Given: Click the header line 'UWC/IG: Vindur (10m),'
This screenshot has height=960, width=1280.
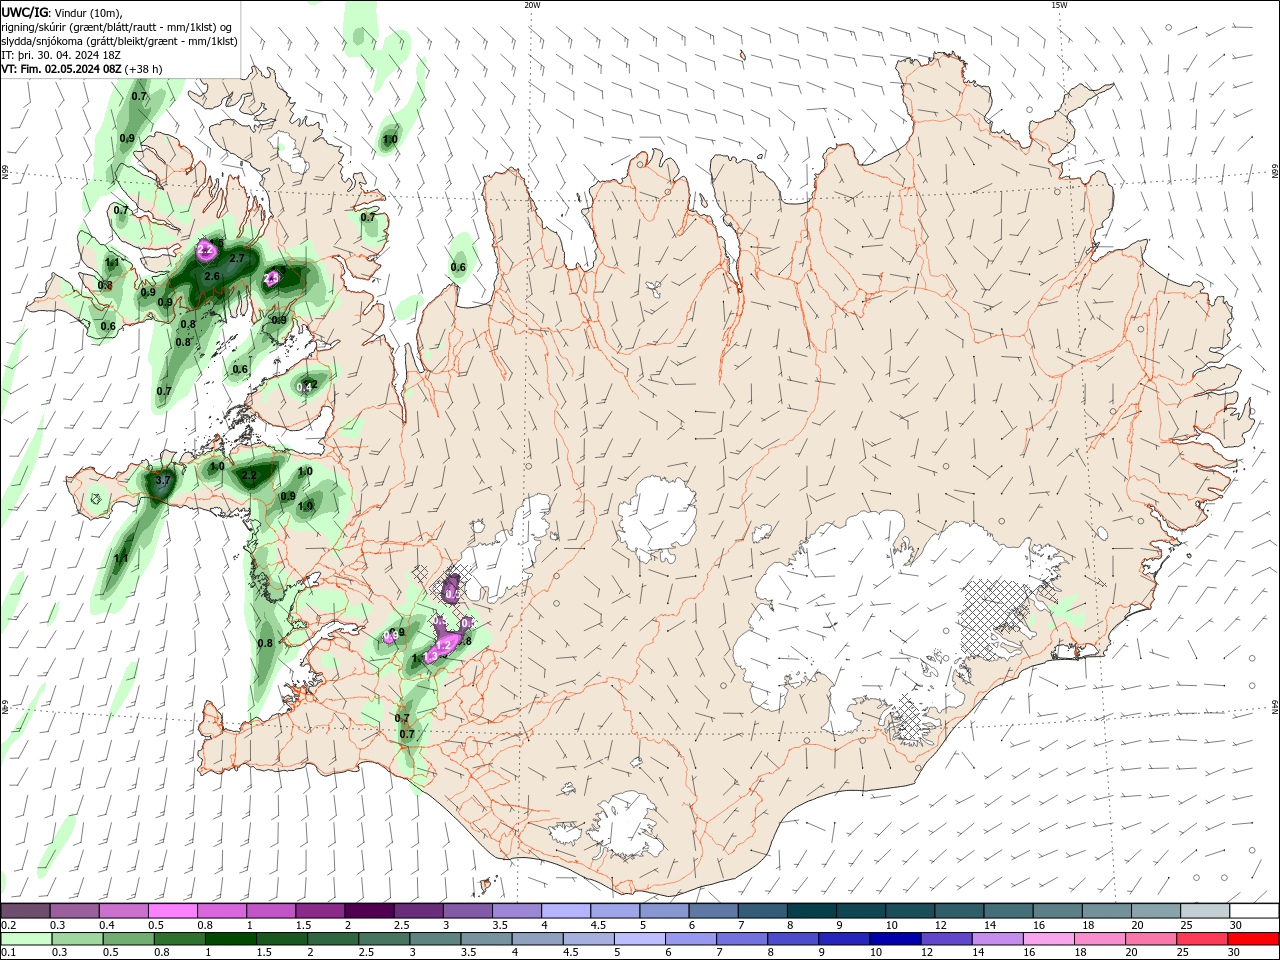Looking at the screenshot, I should click(62, 12).
